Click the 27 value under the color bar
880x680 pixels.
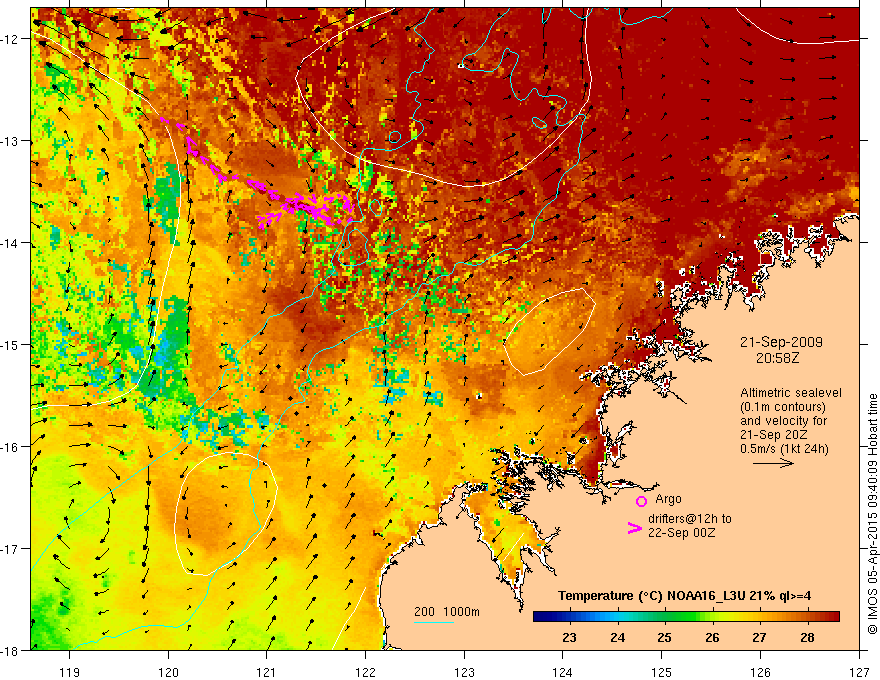(759, 638)
